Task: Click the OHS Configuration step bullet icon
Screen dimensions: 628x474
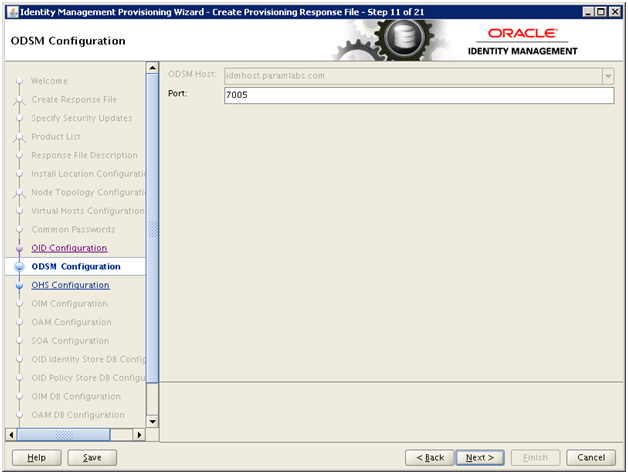Action: coord(19,285)
